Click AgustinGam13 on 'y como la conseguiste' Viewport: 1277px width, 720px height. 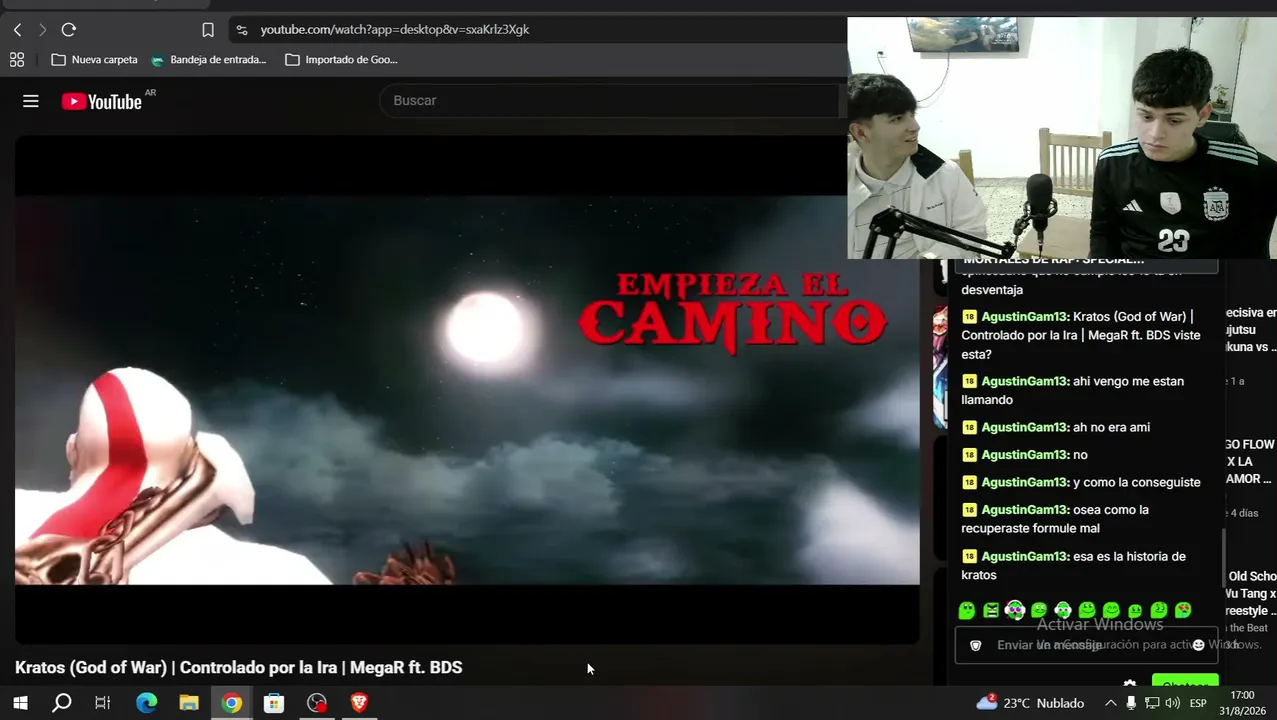point(1025,482)
